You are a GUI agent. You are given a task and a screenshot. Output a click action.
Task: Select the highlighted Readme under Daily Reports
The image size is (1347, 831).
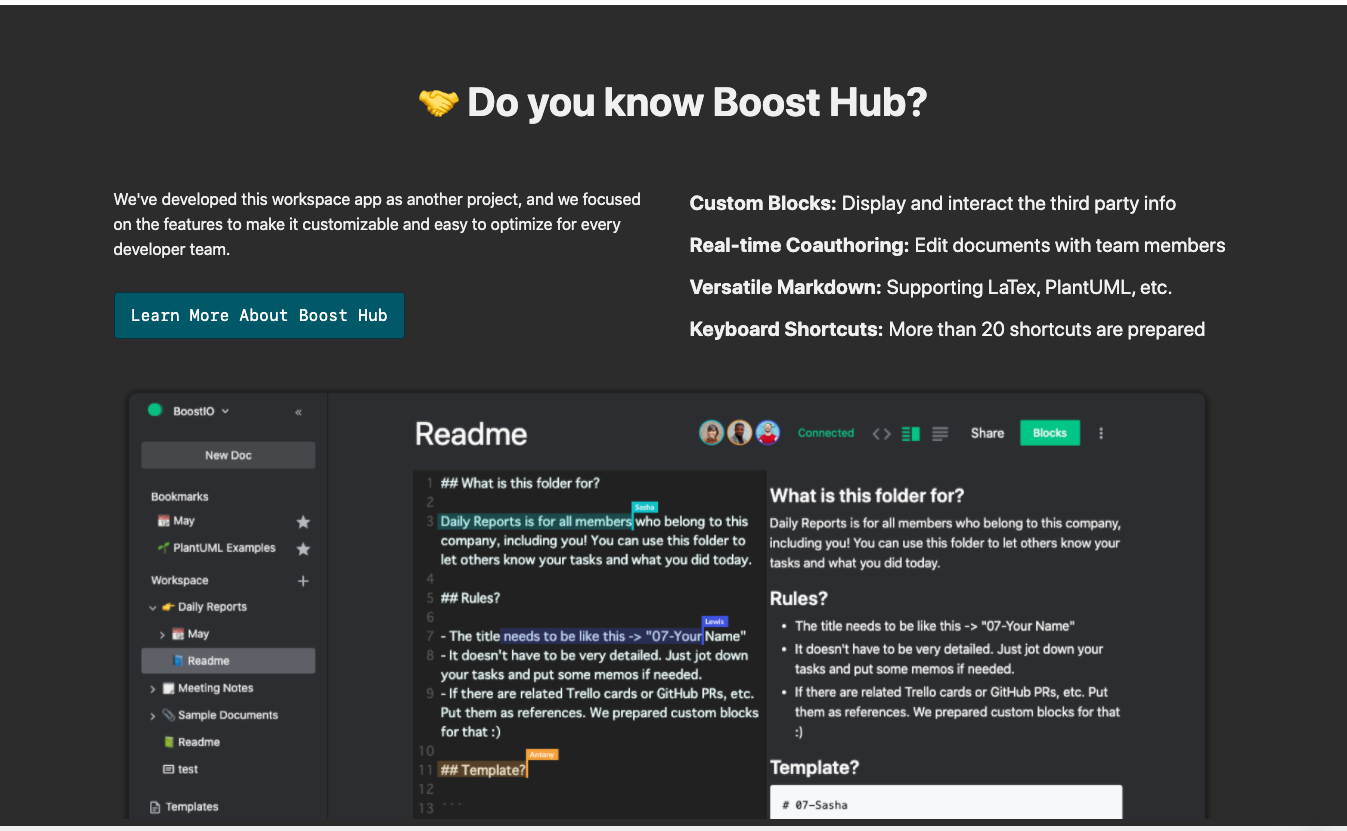tap(228, 661)
